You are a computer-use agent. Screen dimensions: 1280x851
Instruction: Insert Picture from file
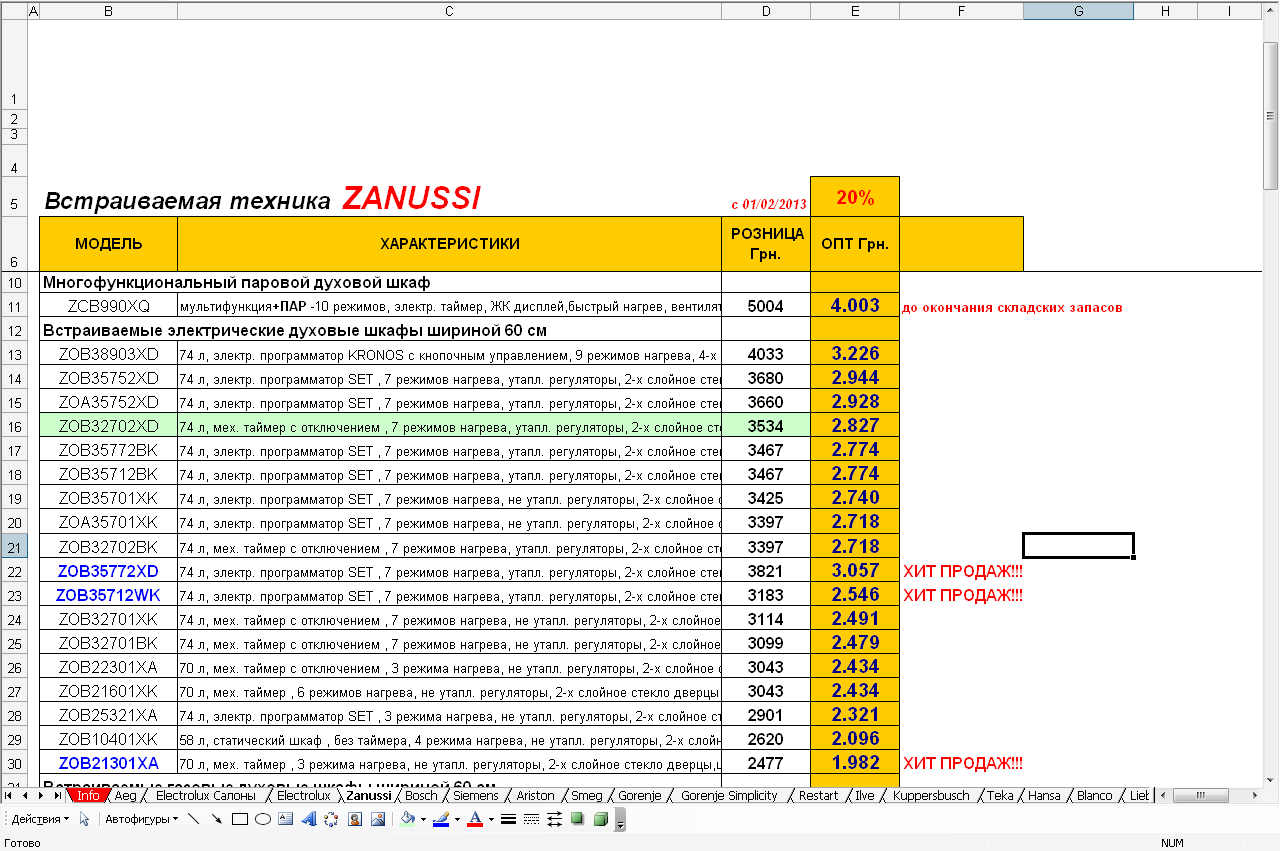[378, 819]
